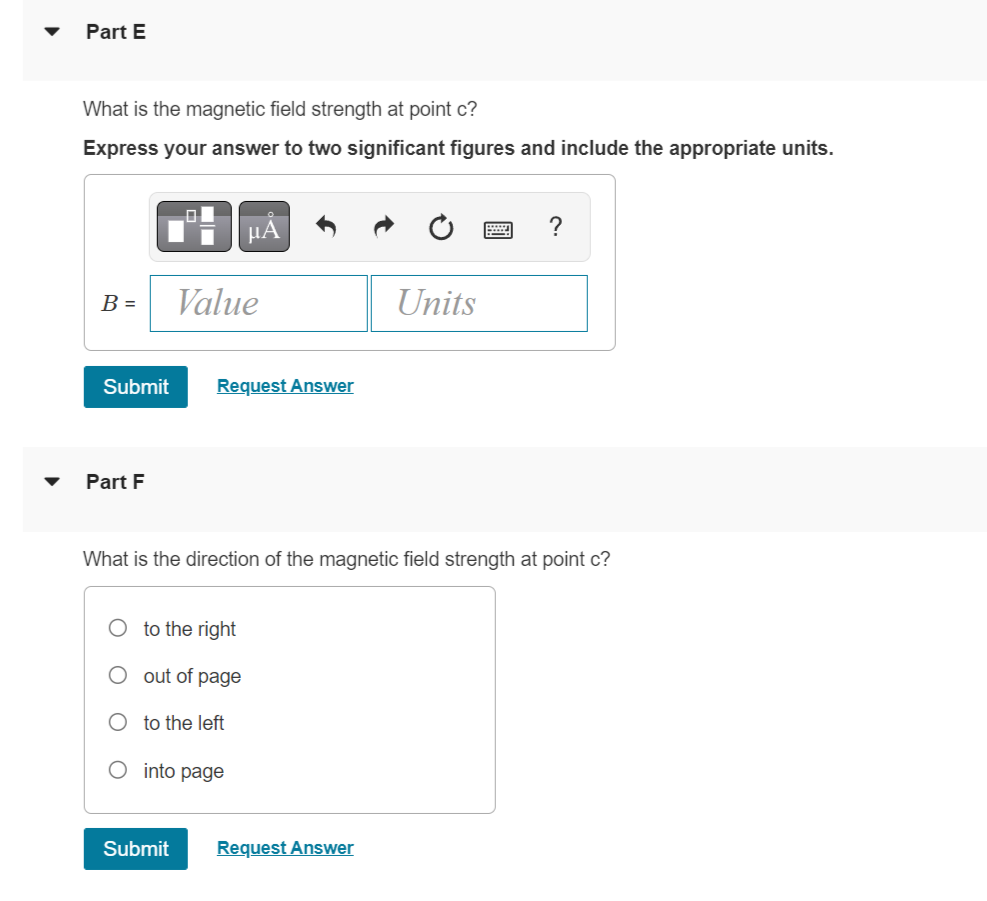Choose the "to the left" radio button
The image size is (987, 901).
119,723
